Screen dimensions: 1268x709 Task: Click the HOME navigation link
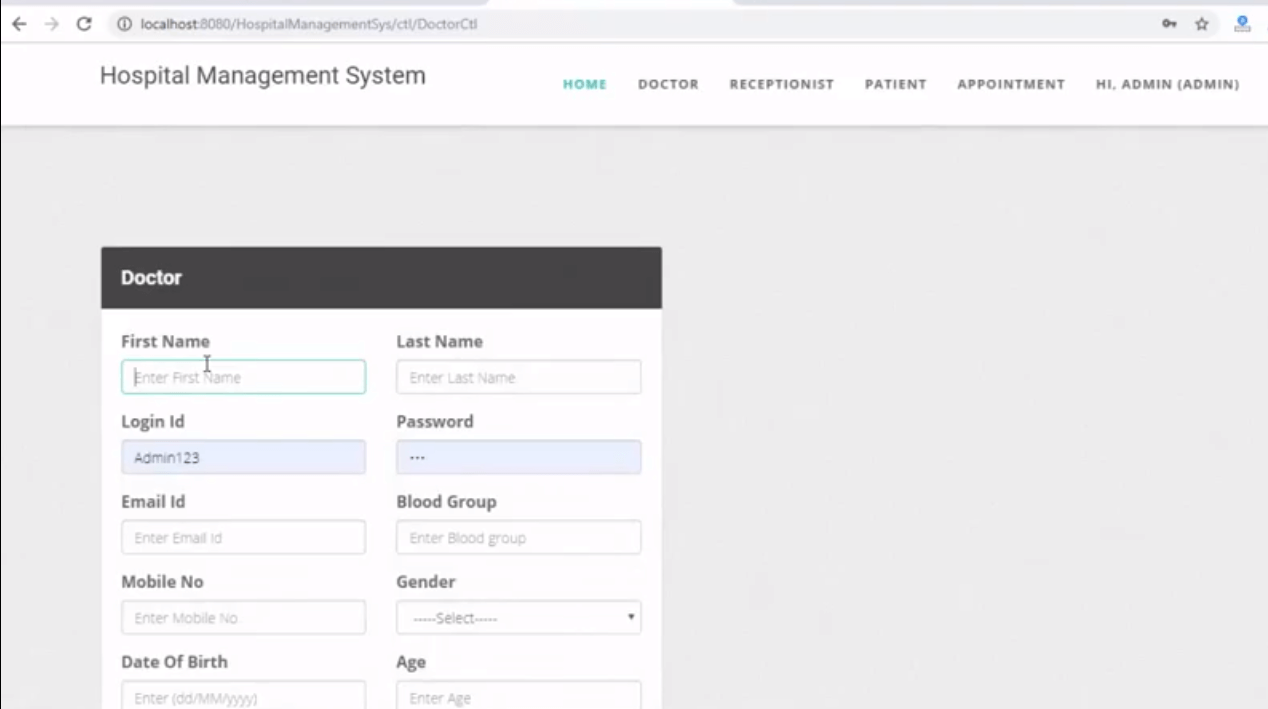click(584, 85)
